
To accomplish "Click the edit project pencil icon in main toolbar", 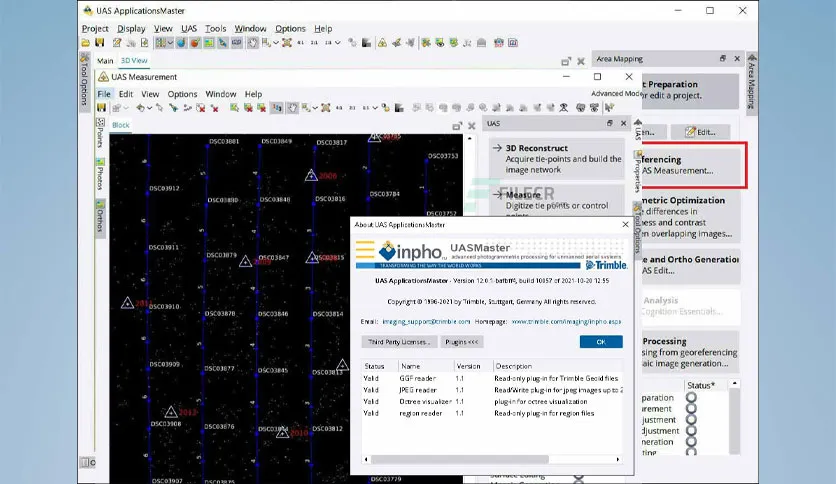I will (117, 43).
